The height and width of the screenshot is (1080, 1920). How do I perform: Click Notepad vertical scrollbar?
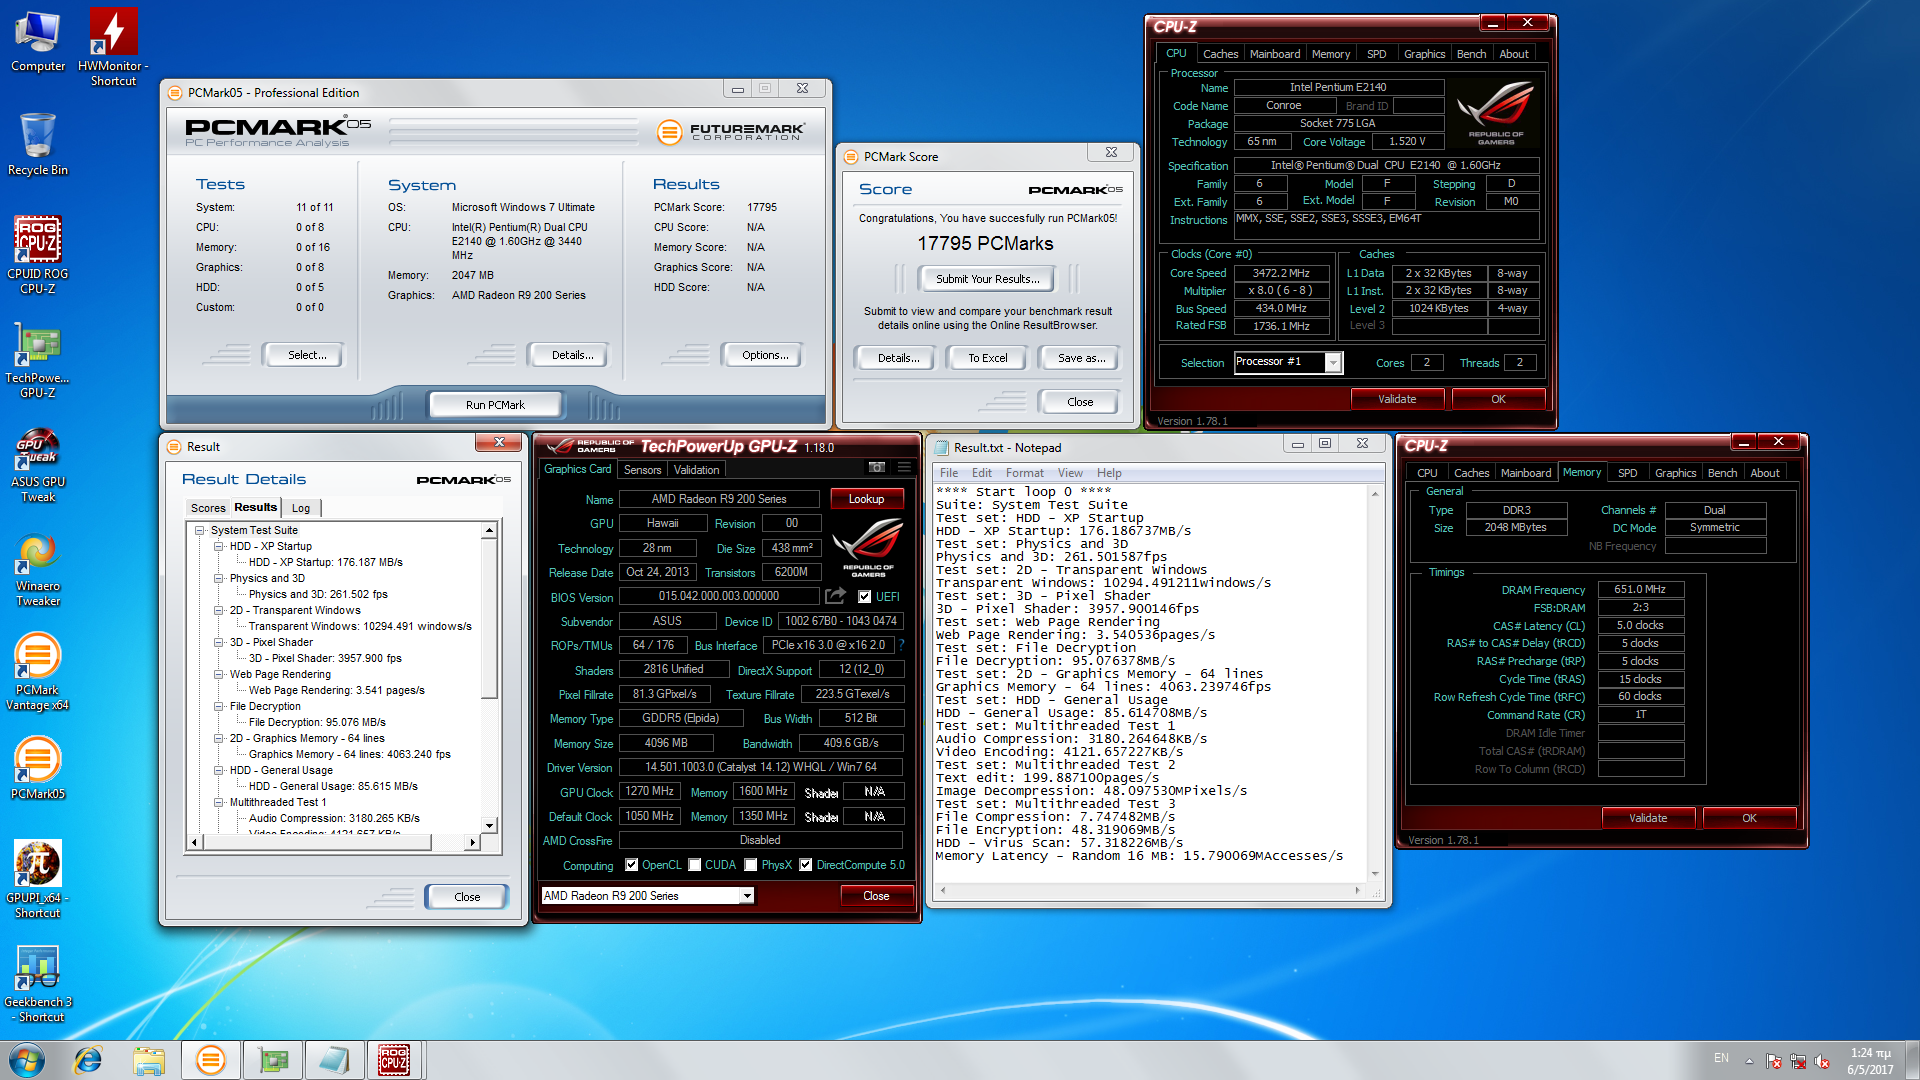click(1375, 683)
